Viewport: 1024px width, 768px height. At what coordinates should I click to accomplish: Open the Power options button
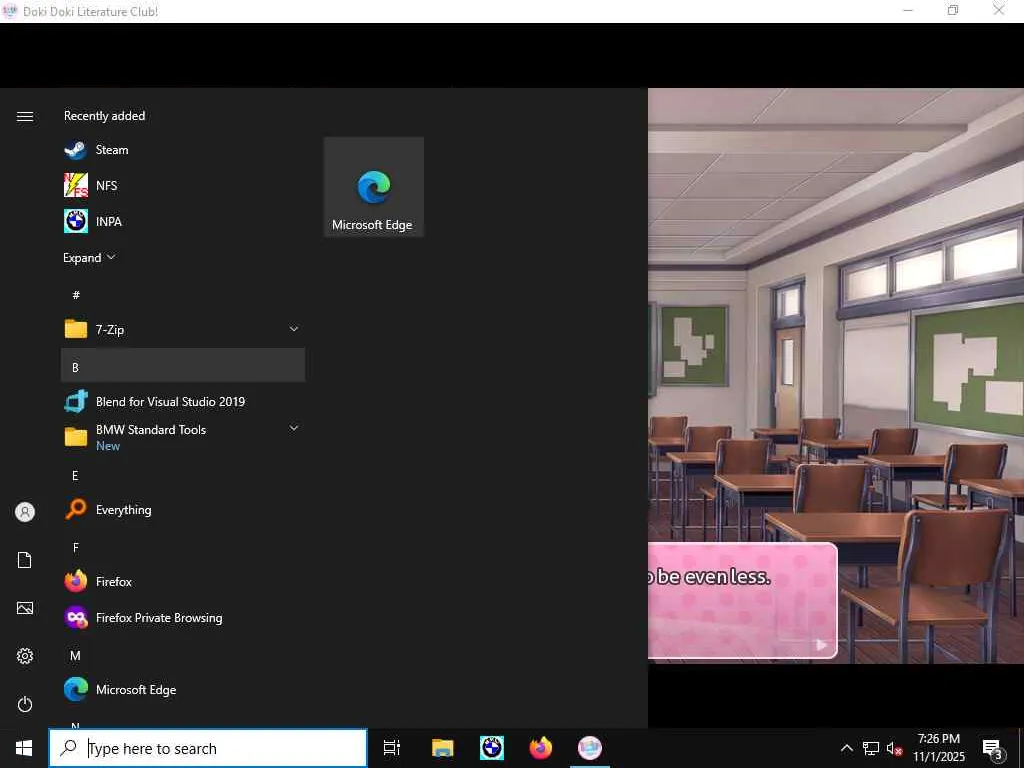pyautogui.click(x=25, y=704)
